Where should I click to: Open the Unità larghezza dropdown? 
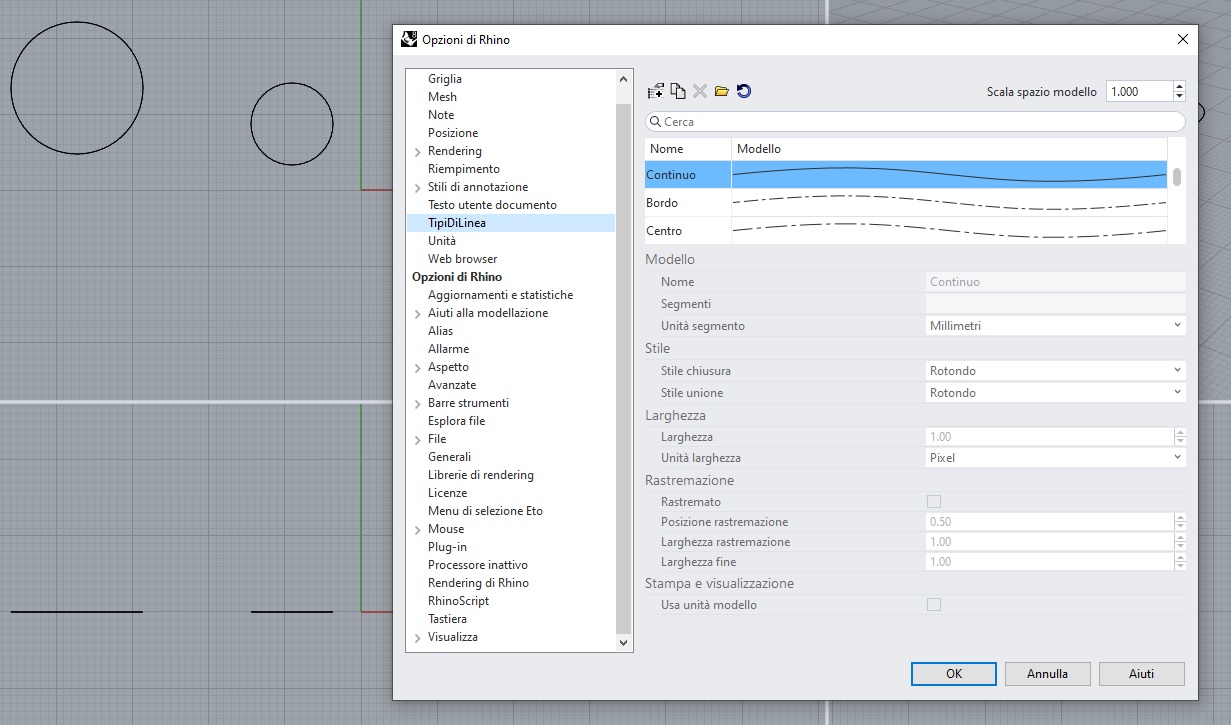[1055, 458]
